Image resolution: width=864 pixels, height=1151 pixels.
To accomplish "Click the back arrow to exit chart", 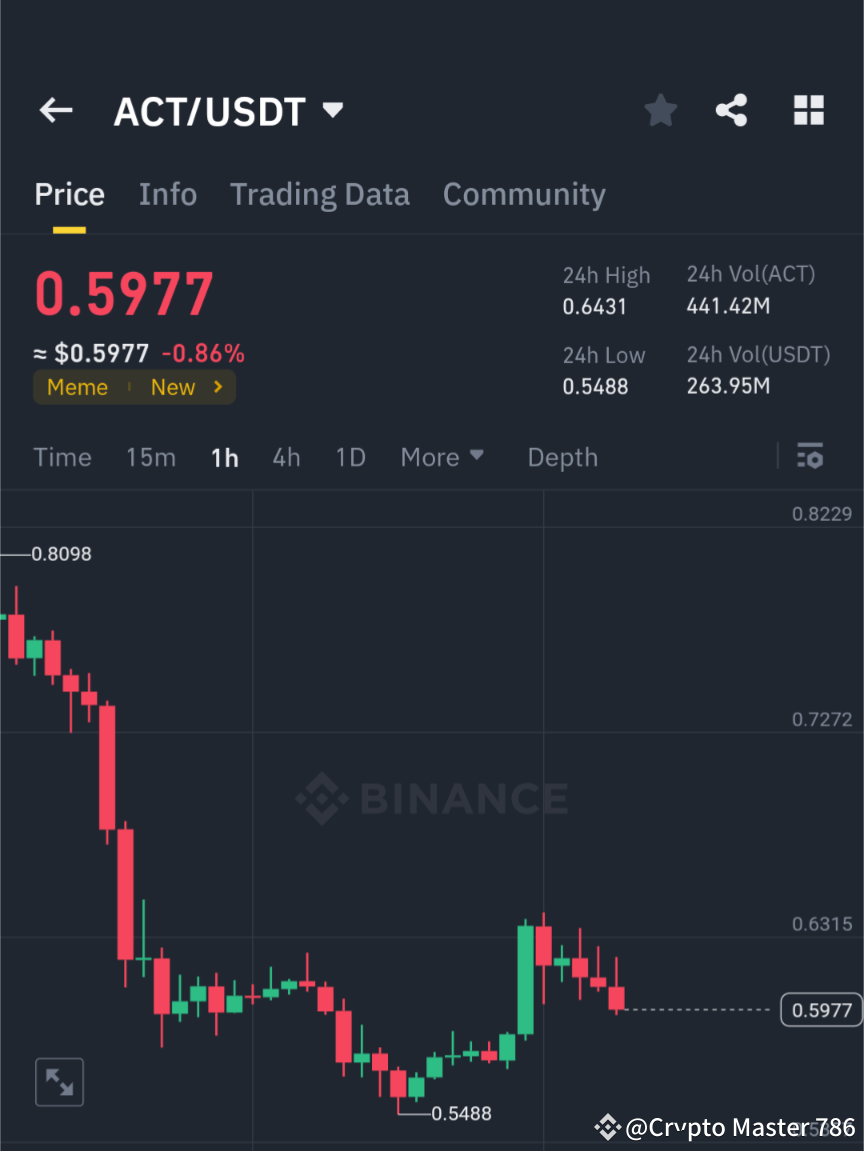I will [x=55, y=110].
